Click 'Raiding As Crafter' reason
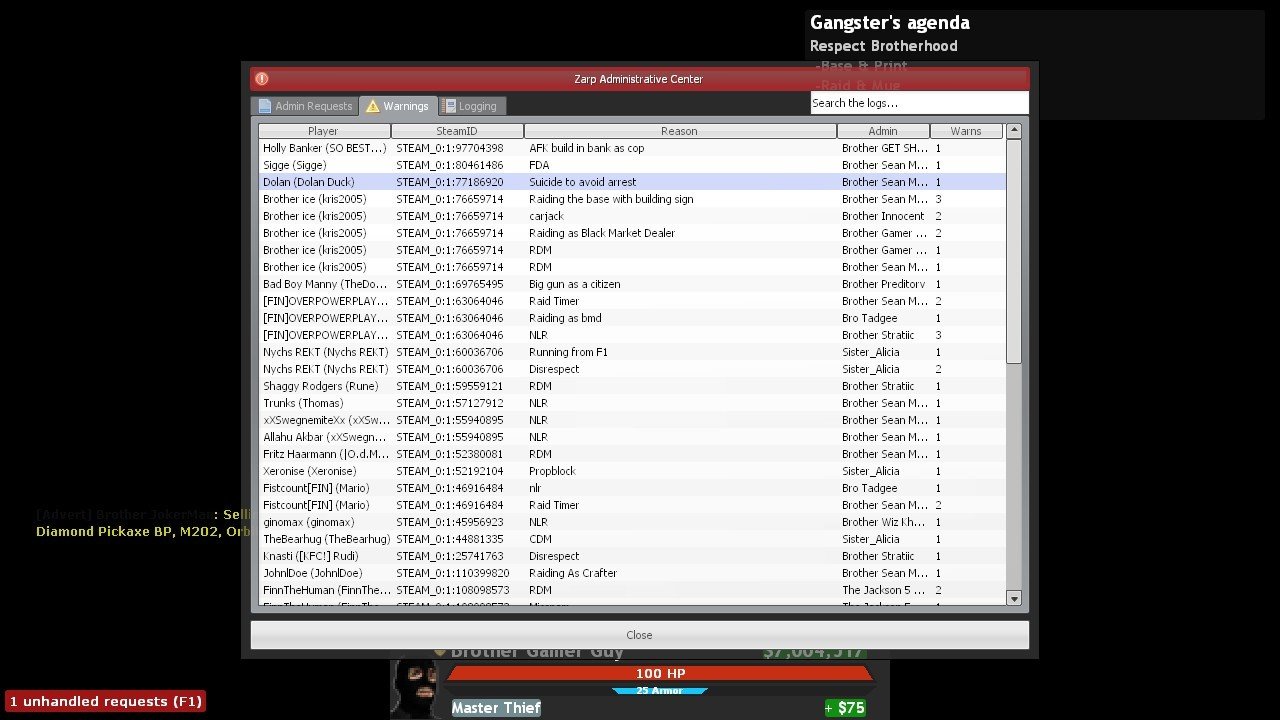1280x720 pixels. pyautogui.click(x=573, y=573)
